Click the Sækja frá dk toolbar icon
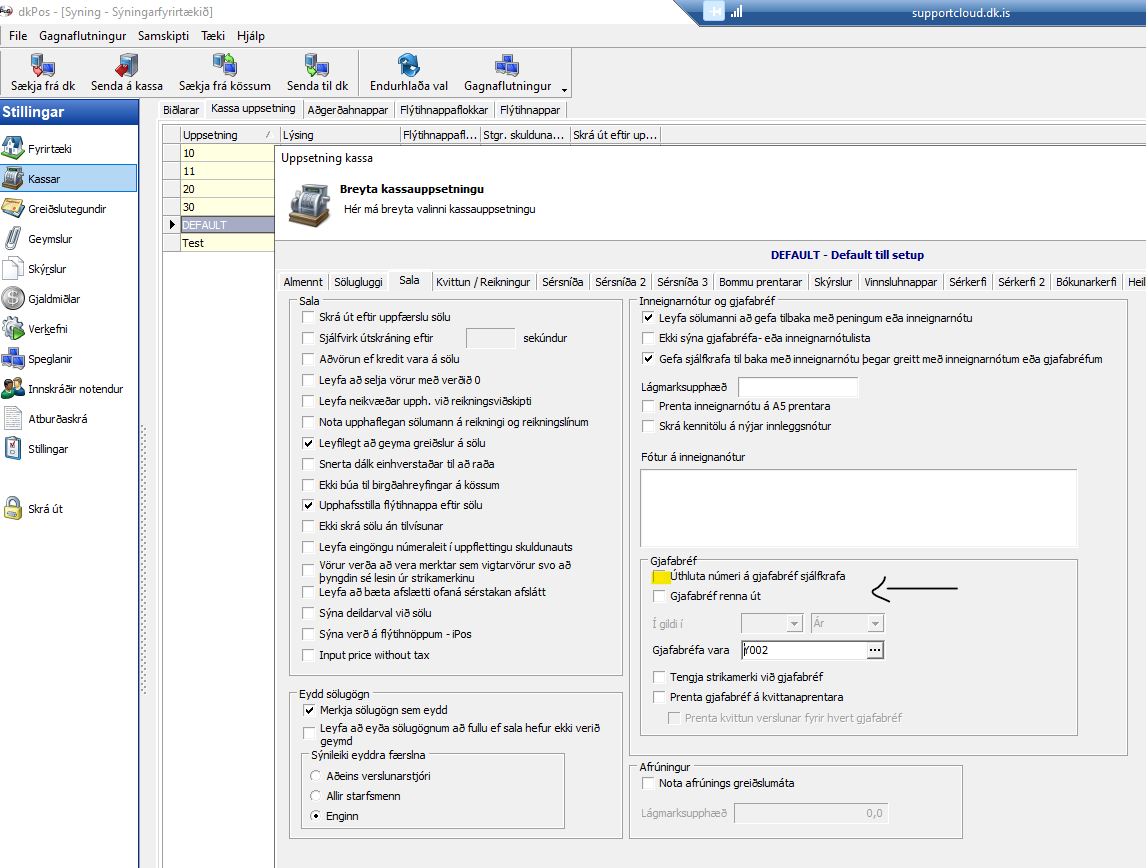 [43, 67]
